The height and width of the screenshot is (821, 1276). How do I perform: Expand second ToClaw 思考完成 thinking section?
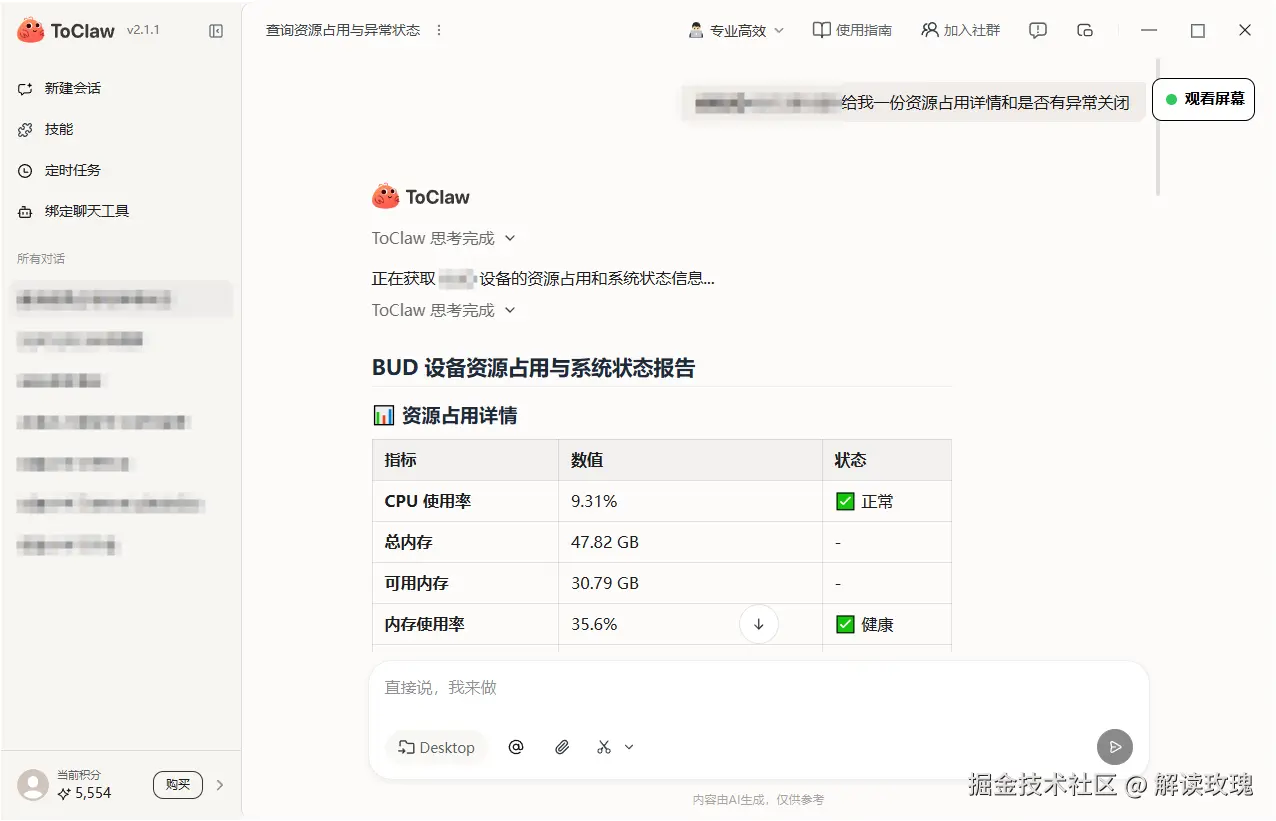pos(444,310)
